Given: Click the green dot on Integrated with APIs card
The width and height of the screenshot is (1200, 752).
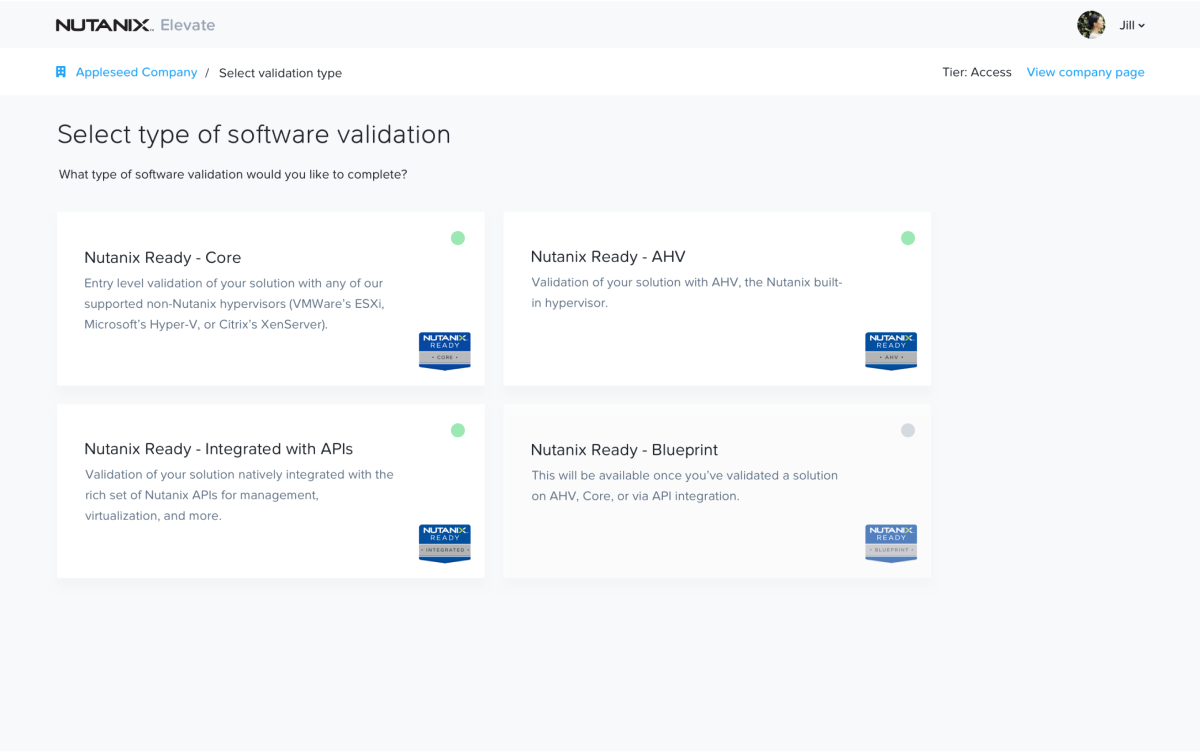Looking at the screenshot, I should click(x=458, y=430).
